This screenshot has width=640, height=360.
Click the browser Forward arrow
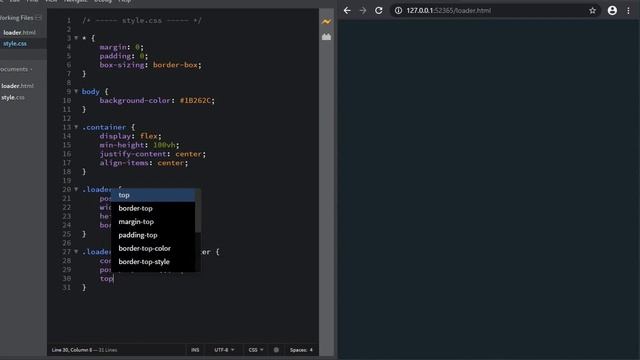point(363,11)
